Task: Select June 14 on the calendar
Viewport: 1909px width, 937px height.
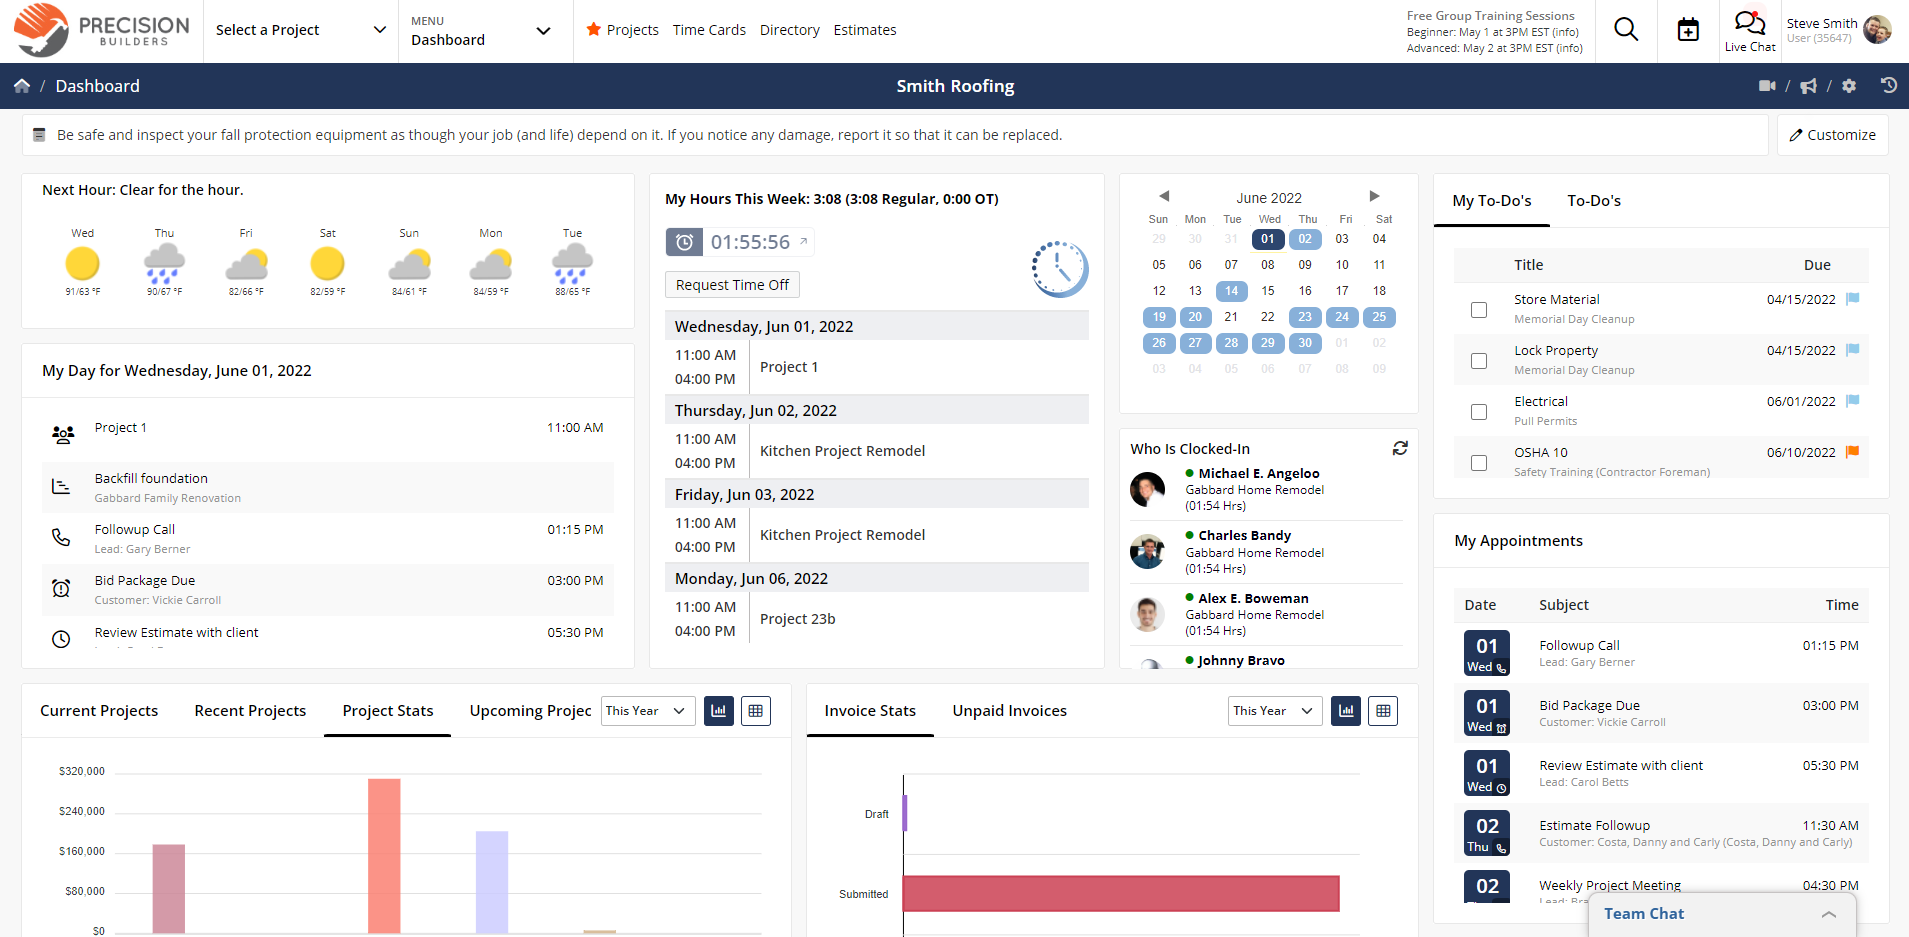Action: tap(1231, 291)
